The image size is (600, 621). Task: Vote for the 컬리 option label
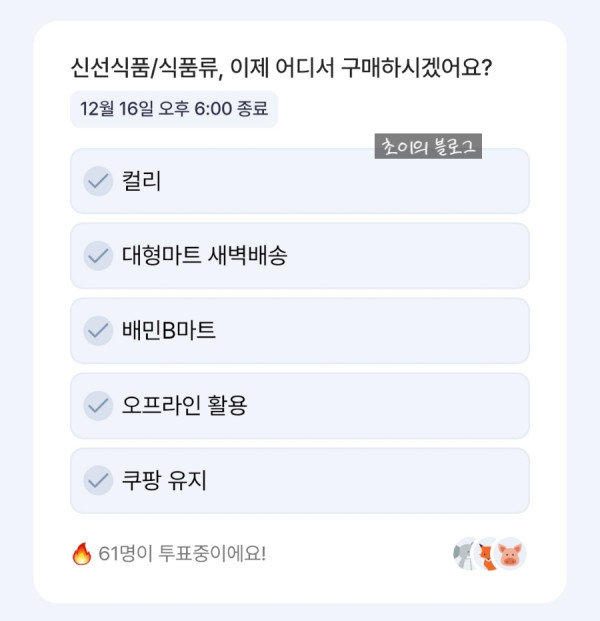point(141,181)
